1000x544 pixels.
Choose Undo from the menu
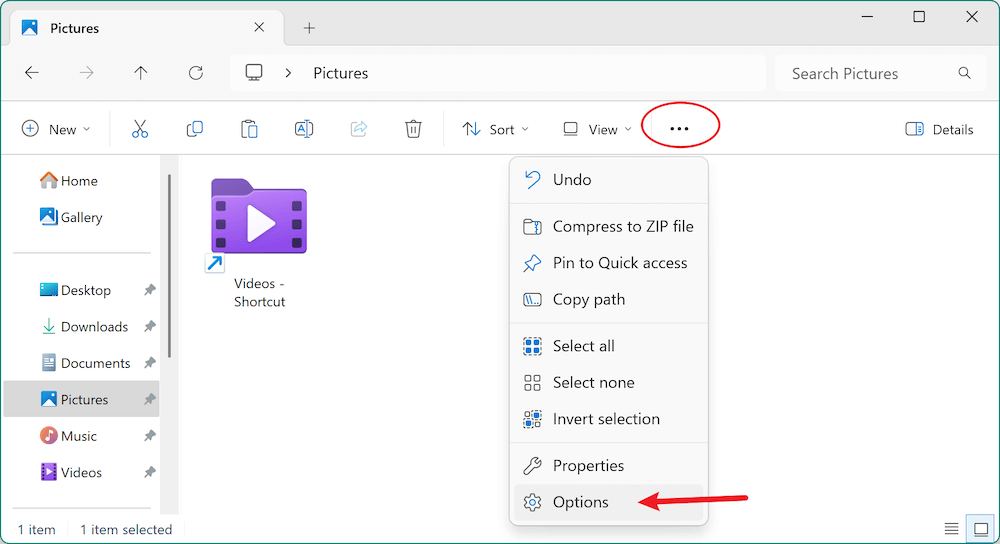[x=609, y=180]
